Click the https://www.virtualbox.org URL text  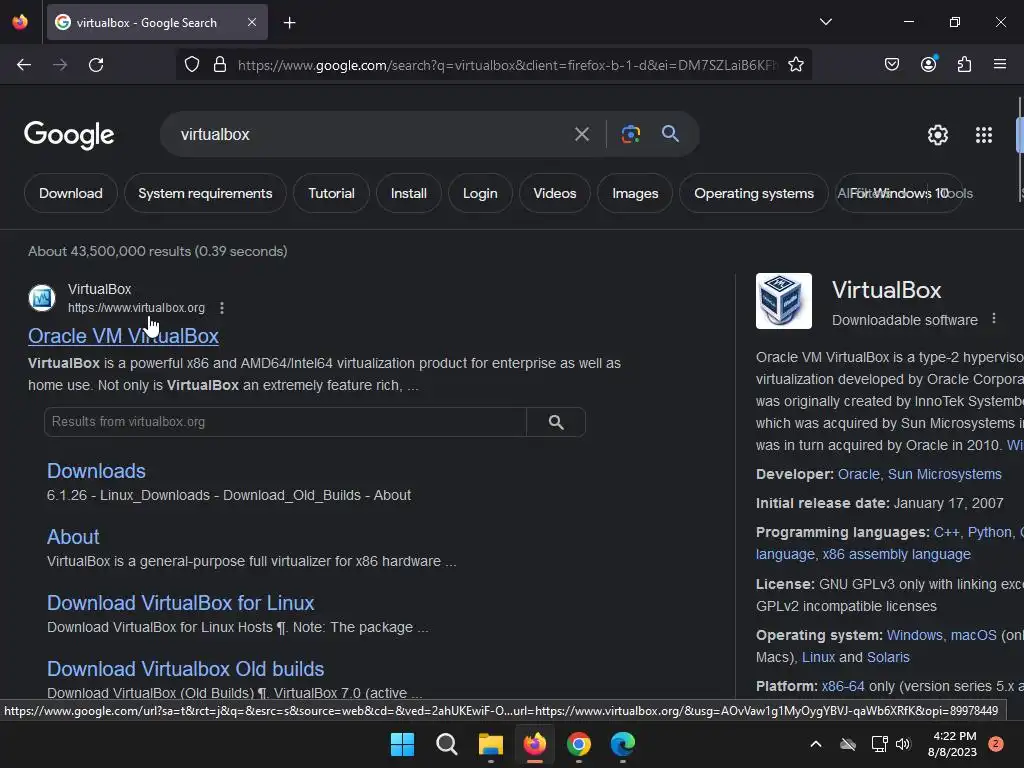click(136, 308)
